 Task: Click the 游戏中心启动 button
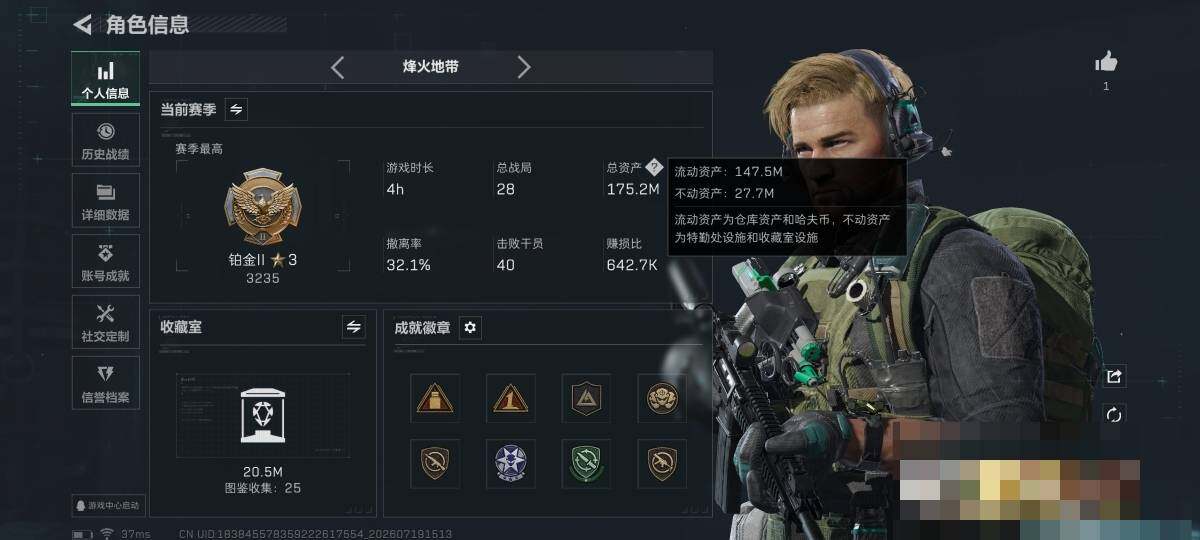pos(107,505)
